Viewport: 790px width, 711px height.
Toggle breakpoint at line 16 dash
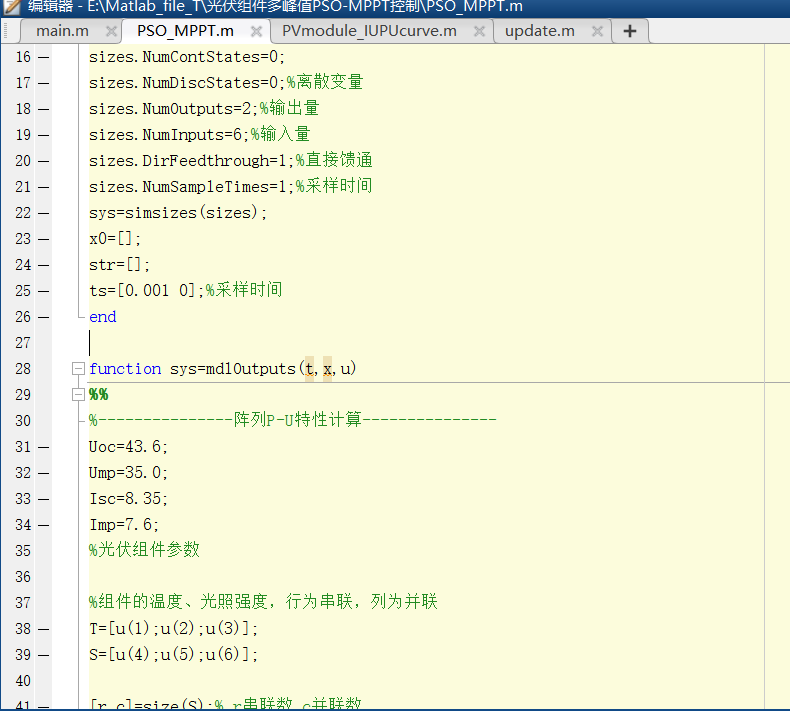pos(43,57)
